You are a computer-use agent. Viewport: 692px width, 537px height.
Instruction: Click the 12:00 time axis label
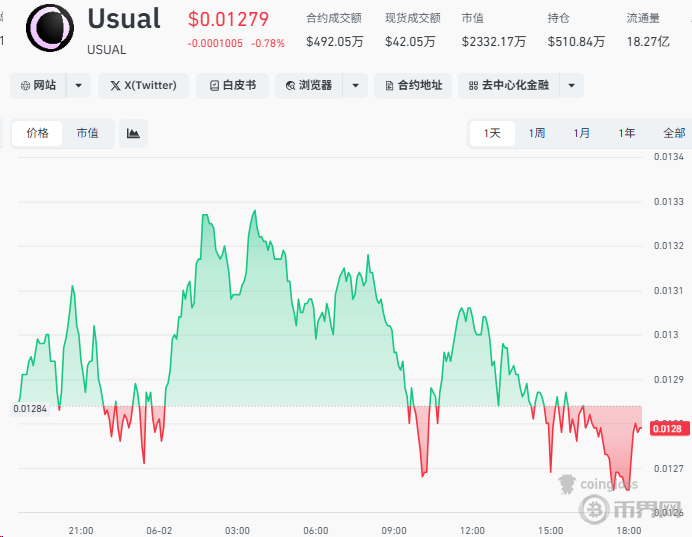click(x=472, y=530)
